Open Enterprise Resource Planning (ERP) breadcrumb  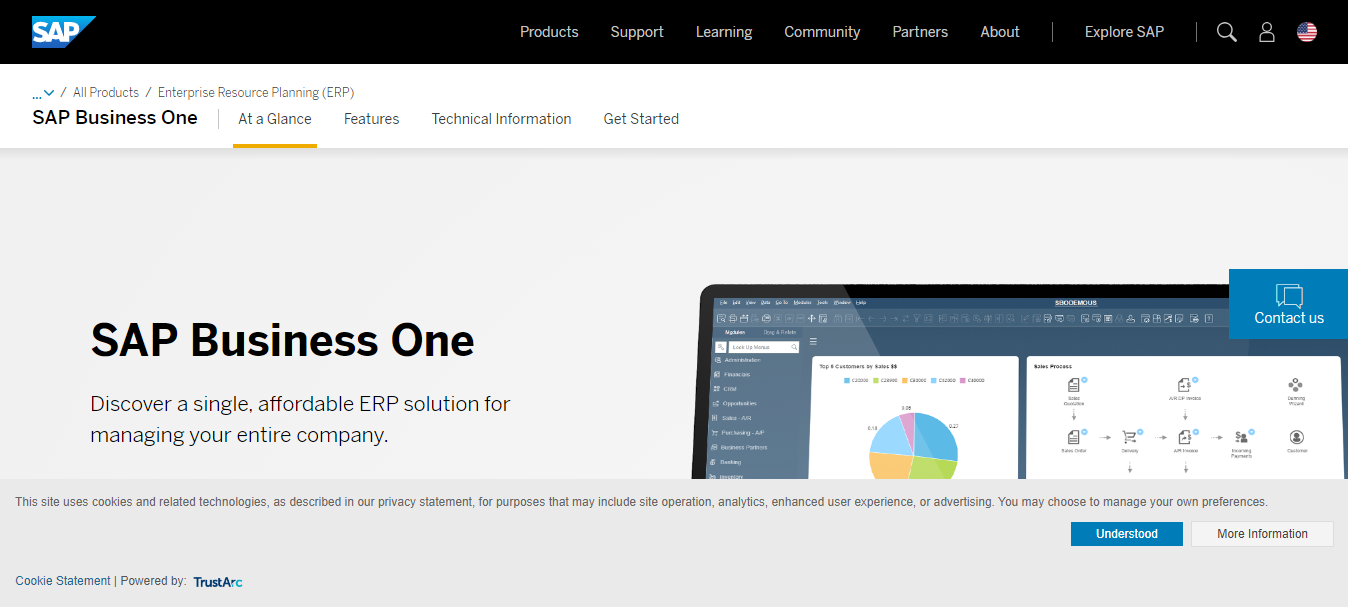click(256, 93)
